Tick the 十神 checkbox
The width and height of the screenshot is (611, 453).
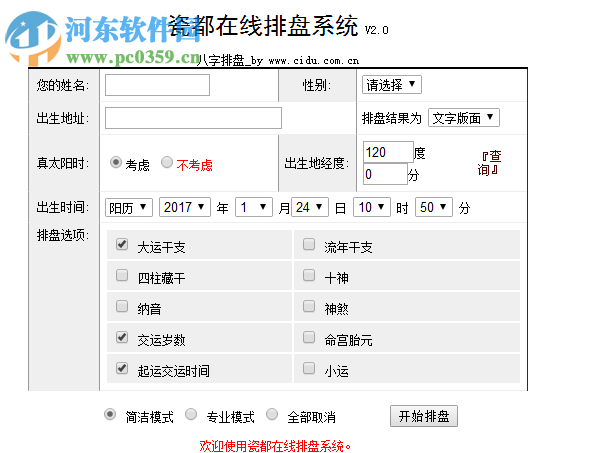pos(309,275)
